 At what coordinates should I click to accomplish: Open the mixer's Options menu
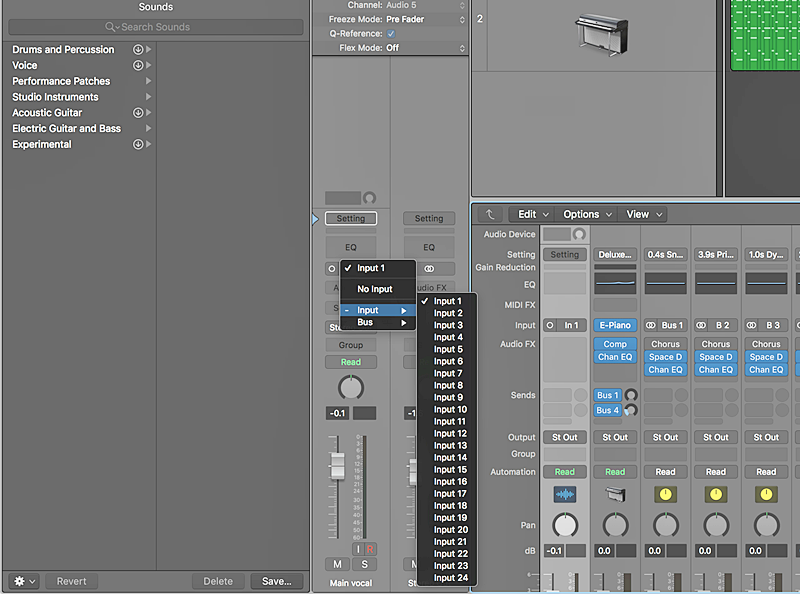pyautogui.click(x=587, y=214)
